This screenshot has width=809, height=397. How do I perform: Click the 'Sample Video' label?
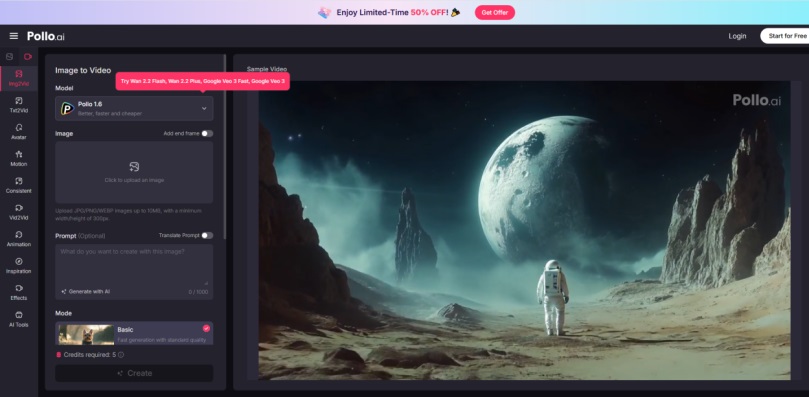point(267,69)
